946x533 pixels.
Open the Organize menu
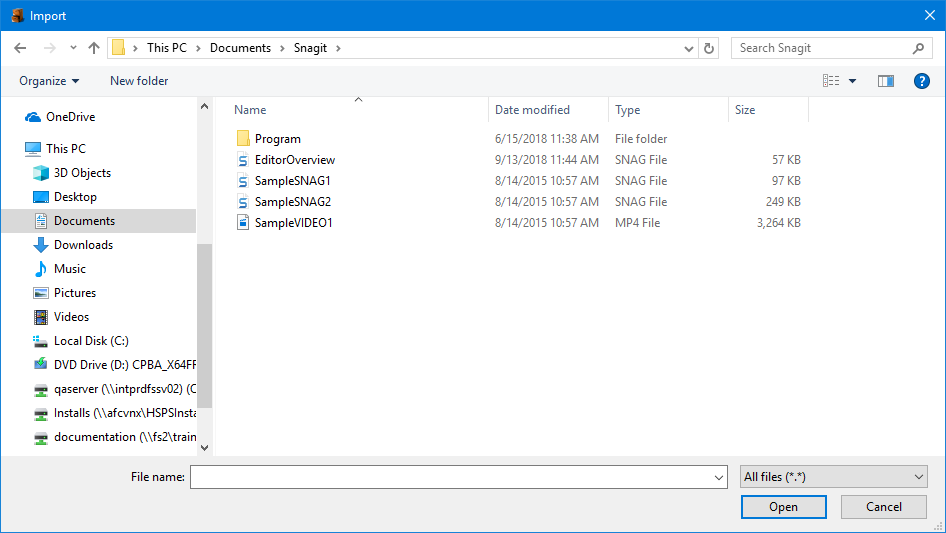pyautogui.click(x=49, y=81)
